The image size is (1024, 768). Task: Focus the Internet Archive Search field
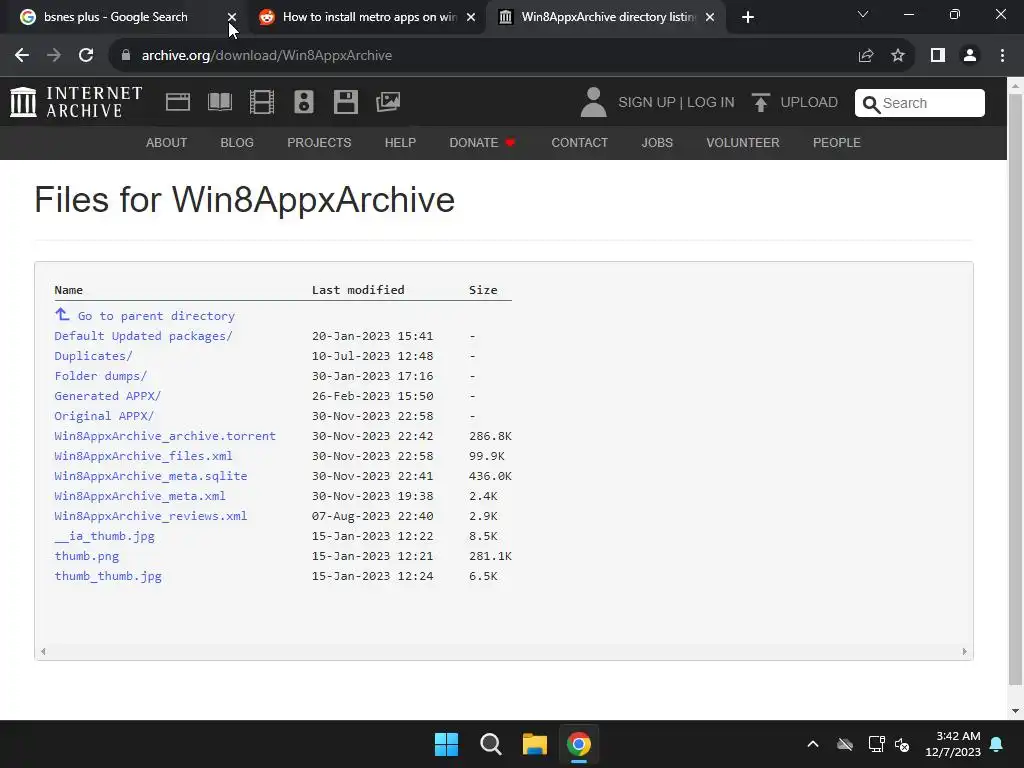pyautogui.click(x=920, y=103)
